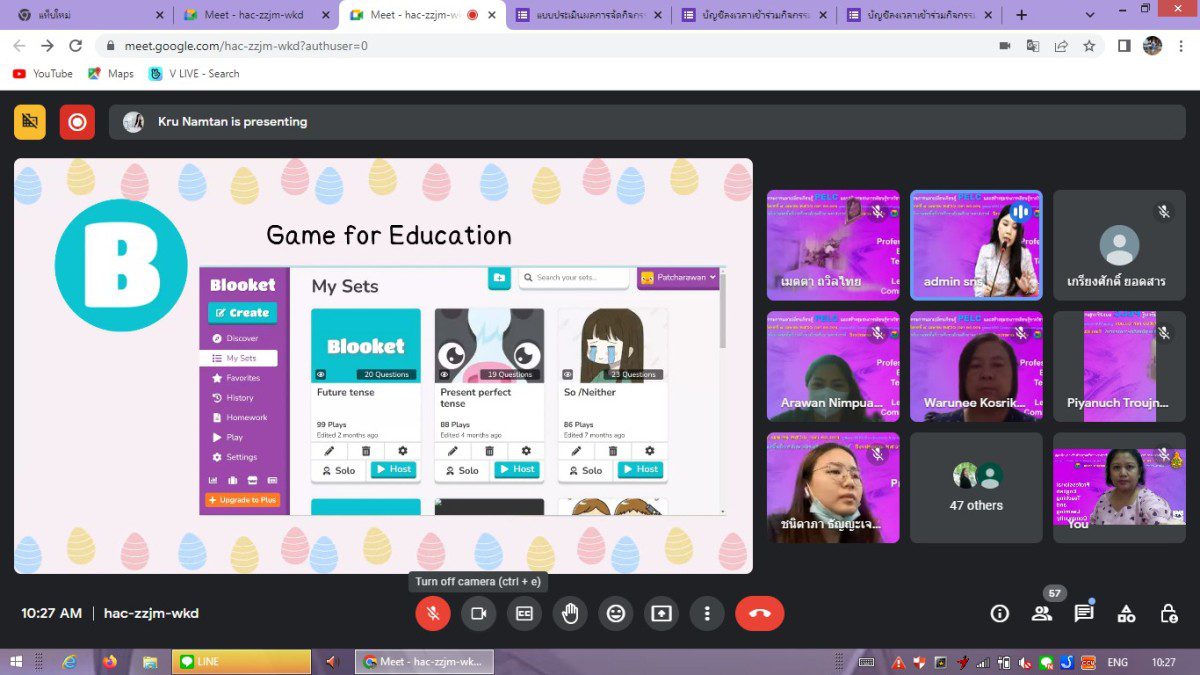Close the แท็บใหม่ tab

click(160, 15)
